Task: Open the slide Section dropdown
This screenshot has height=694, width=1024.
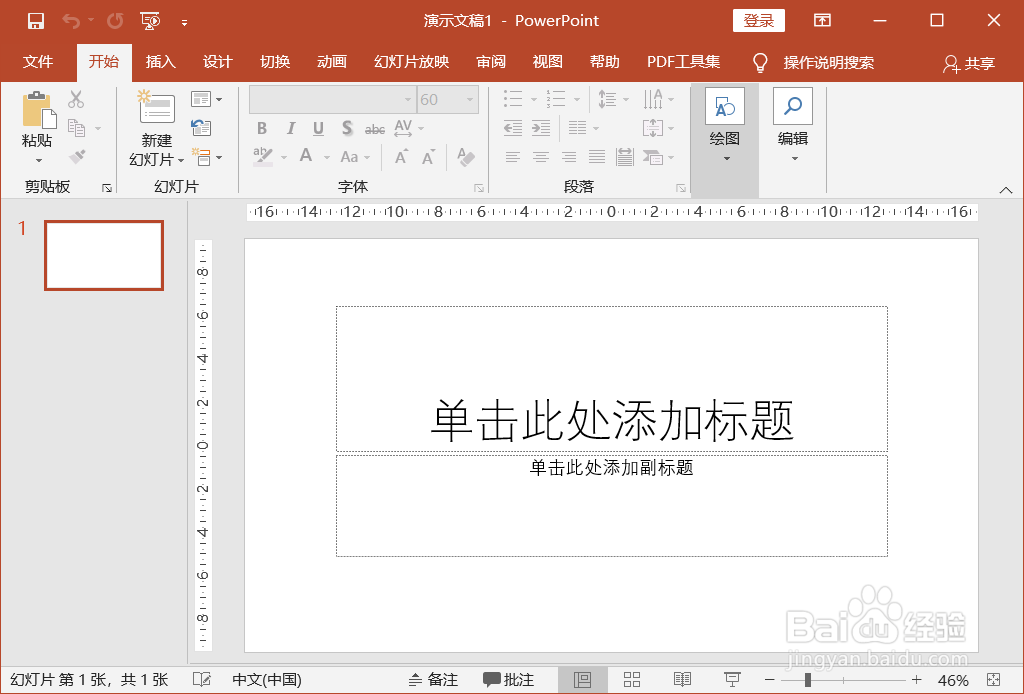Action: click(x=206, y=157)
